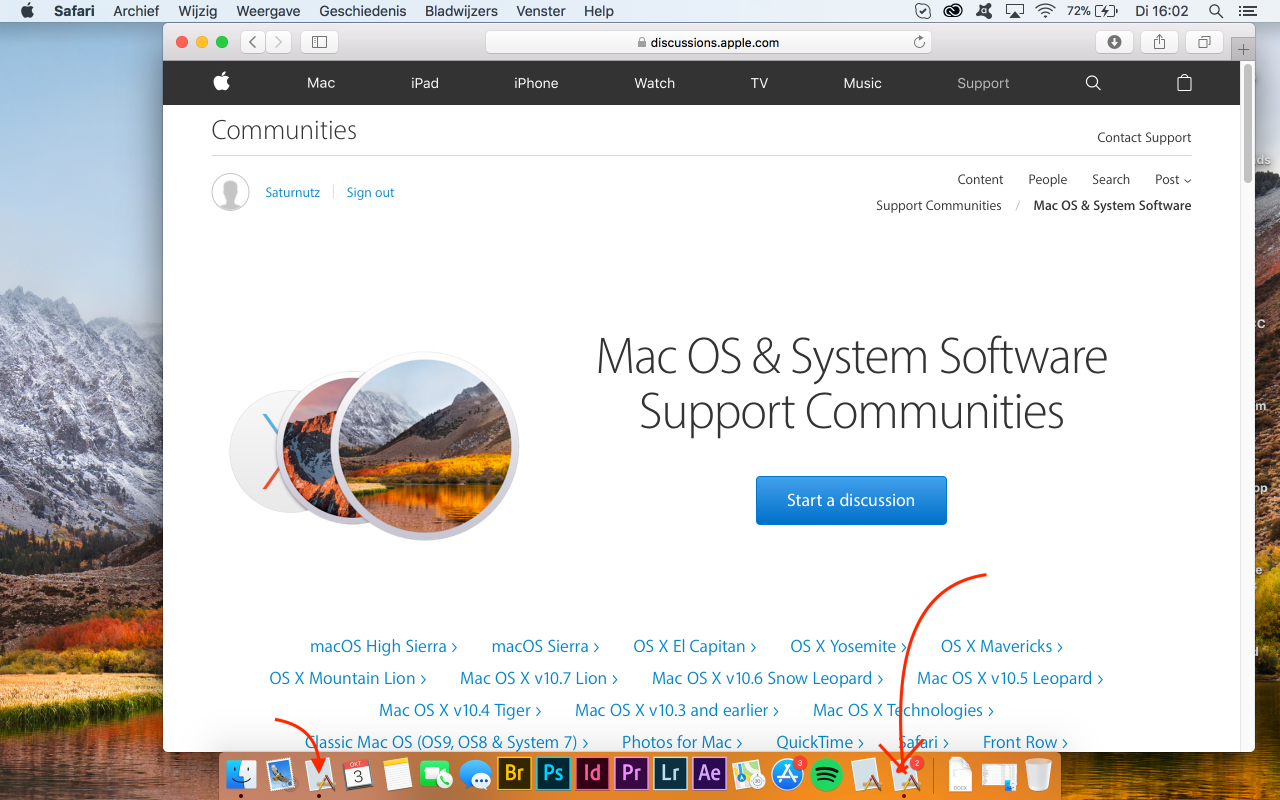
Task: Click the Content link in Communities header
Action: coord(980,179)
